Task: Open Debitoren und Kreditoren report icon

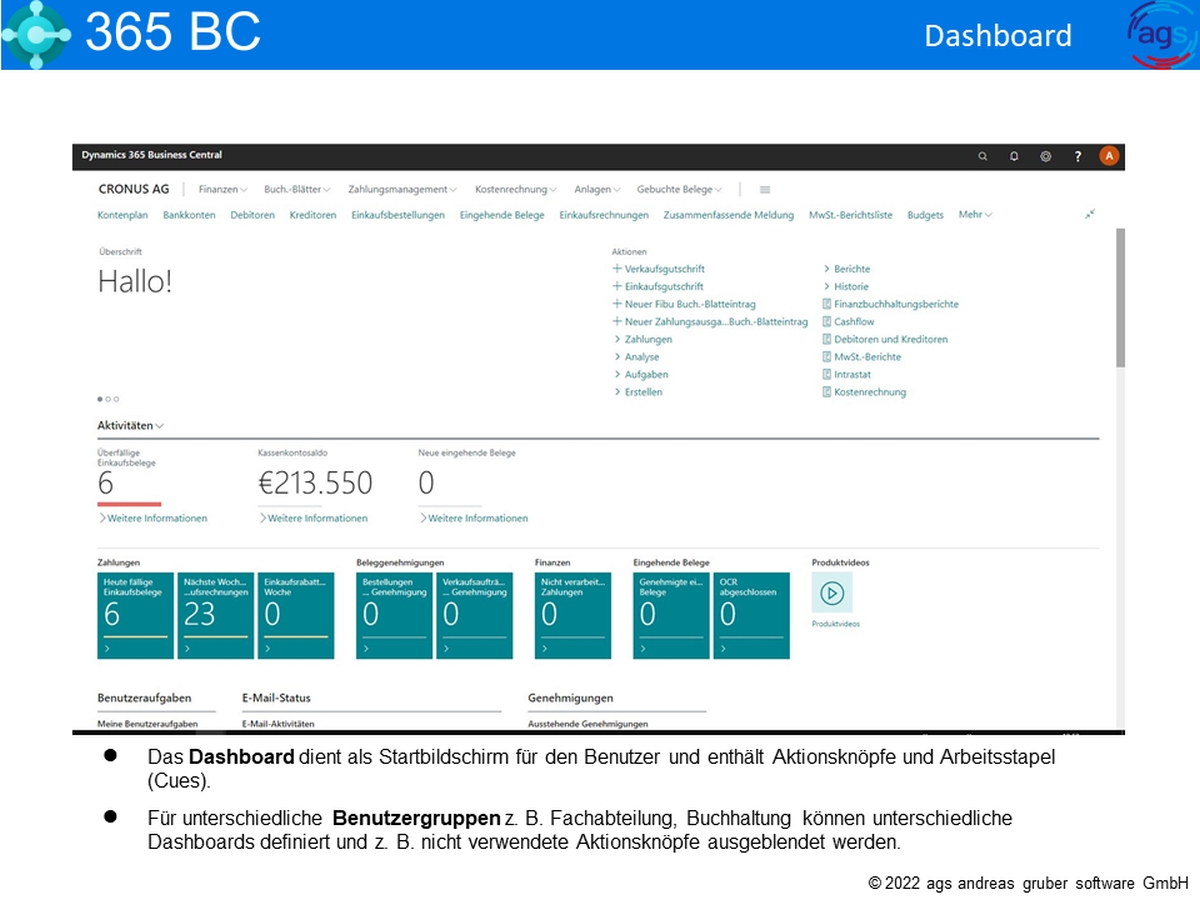Action: tap(827, 339)
